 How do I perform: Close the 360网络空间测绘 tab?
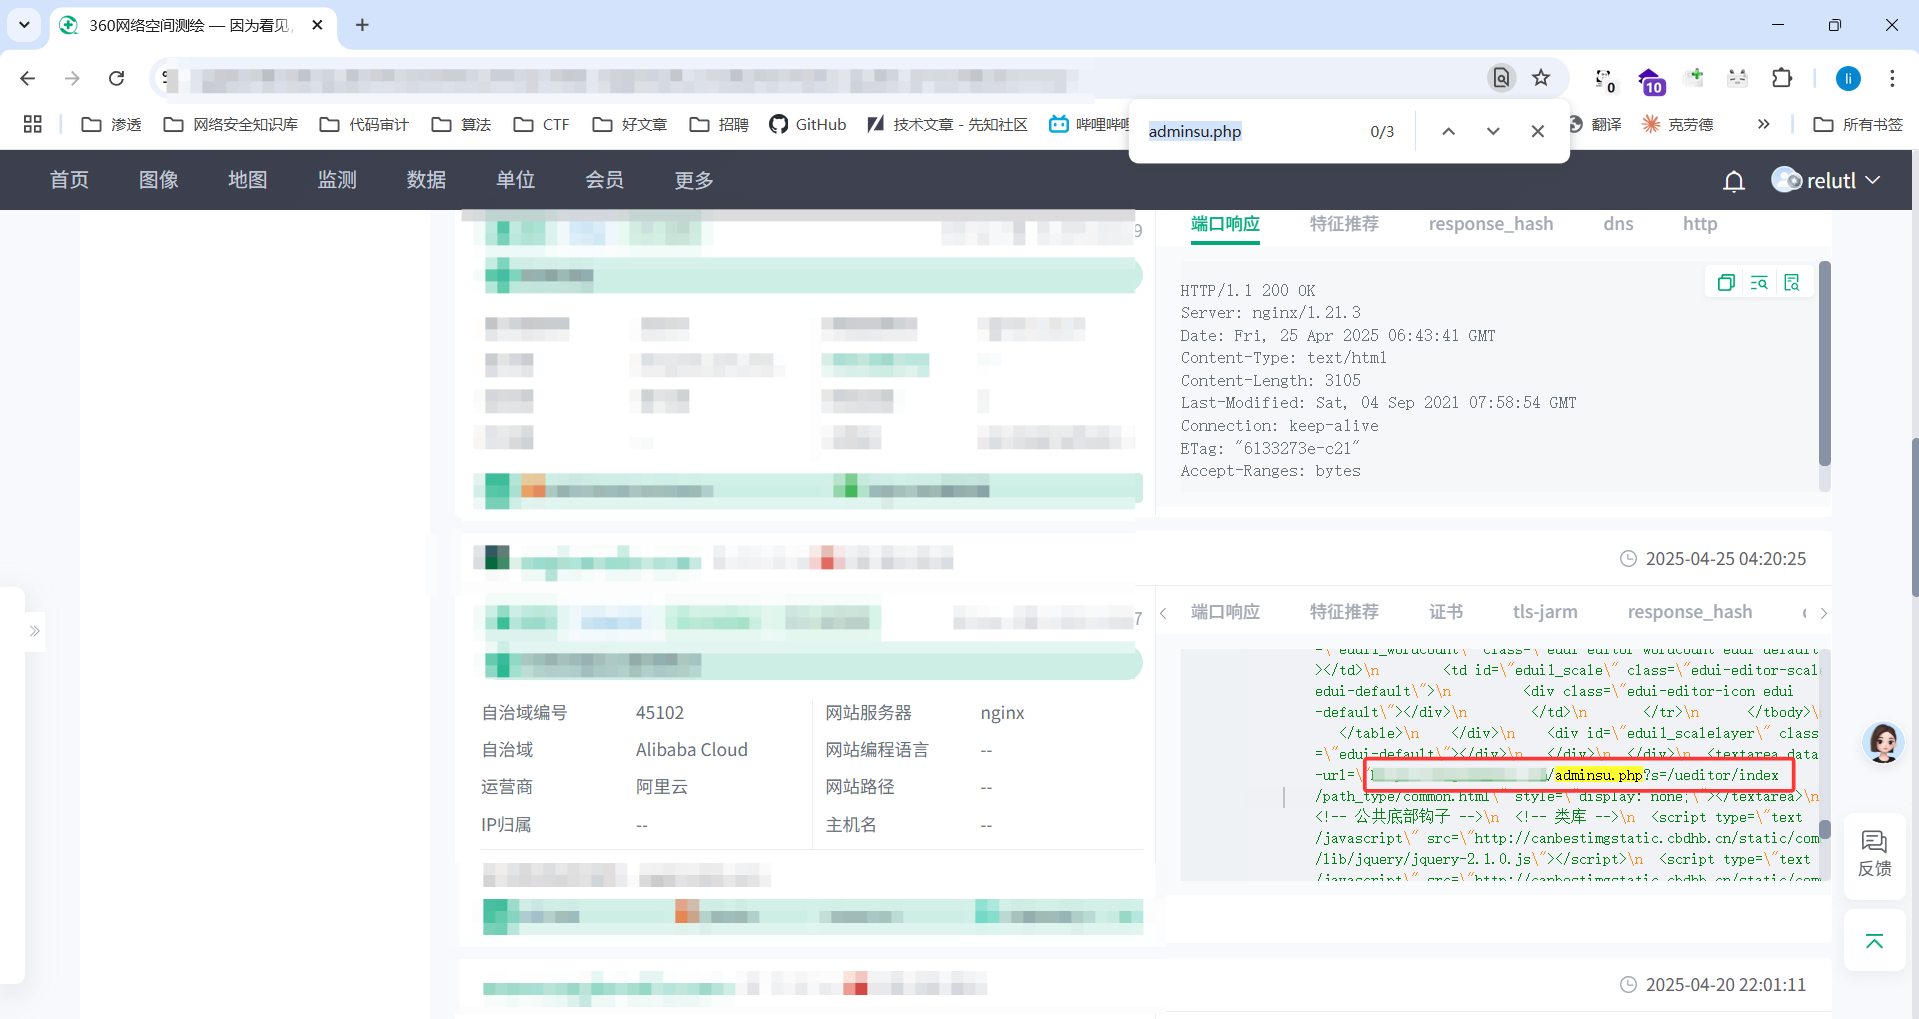pos(317,25)
